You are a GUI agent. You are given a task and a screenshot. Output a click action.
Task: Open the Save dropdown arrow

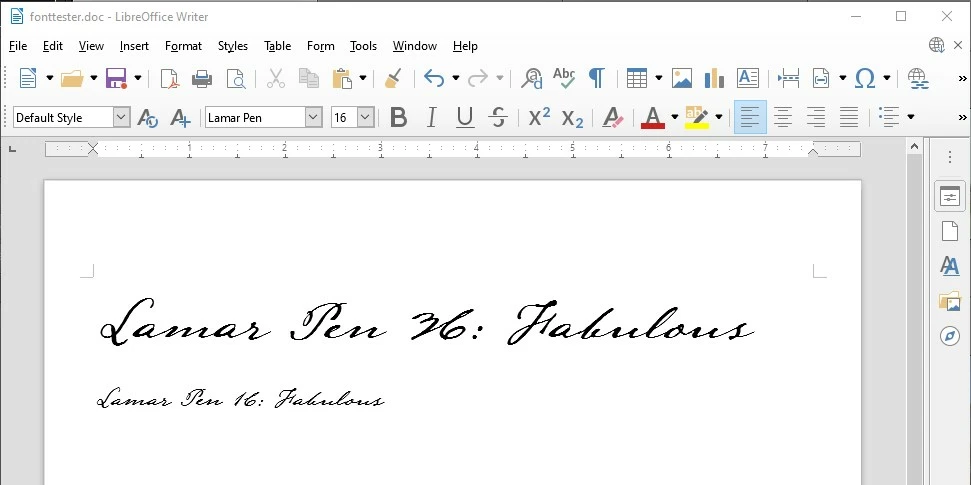click(137, 78)
